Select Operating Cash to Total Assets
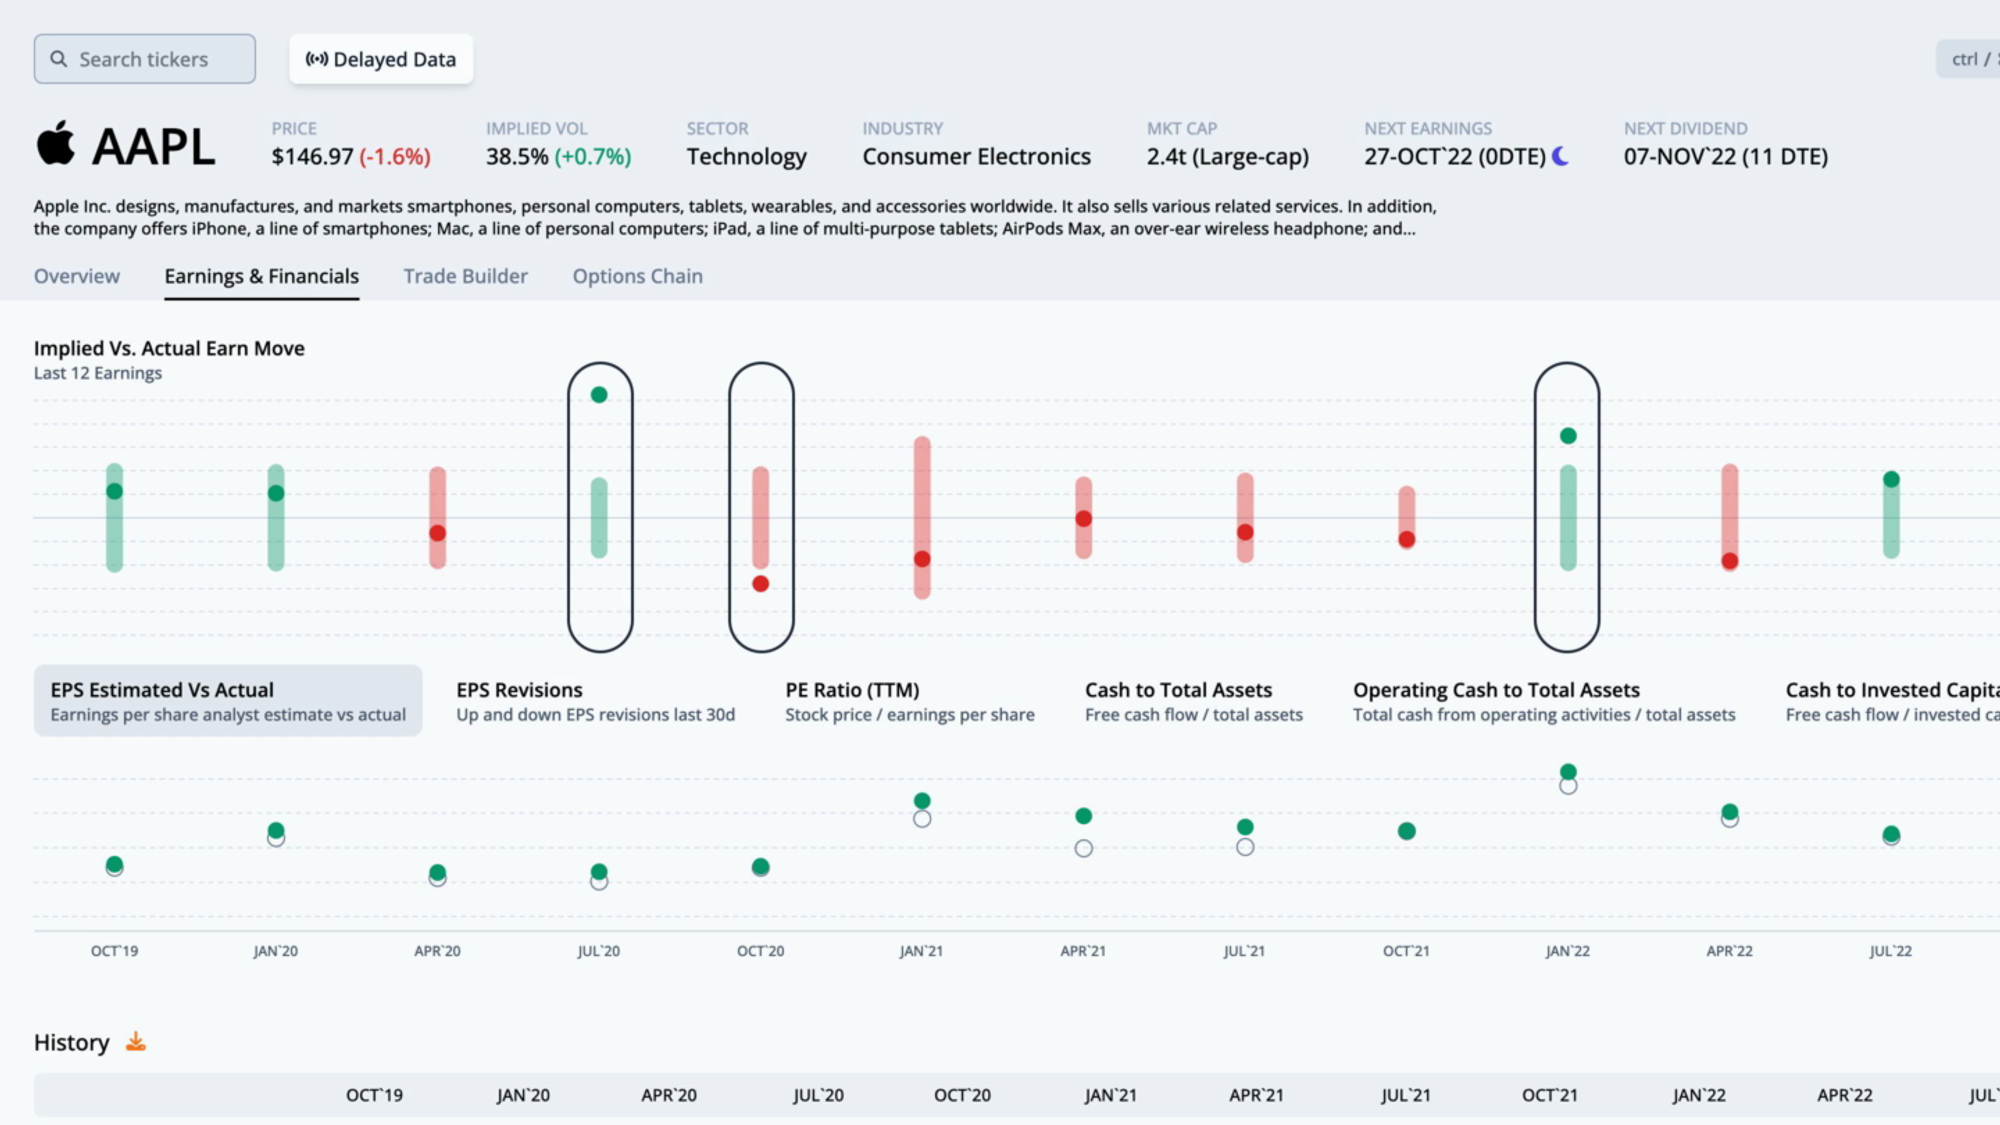The height and width of the screenshot is (1125, 2000). pos(1544,701)
